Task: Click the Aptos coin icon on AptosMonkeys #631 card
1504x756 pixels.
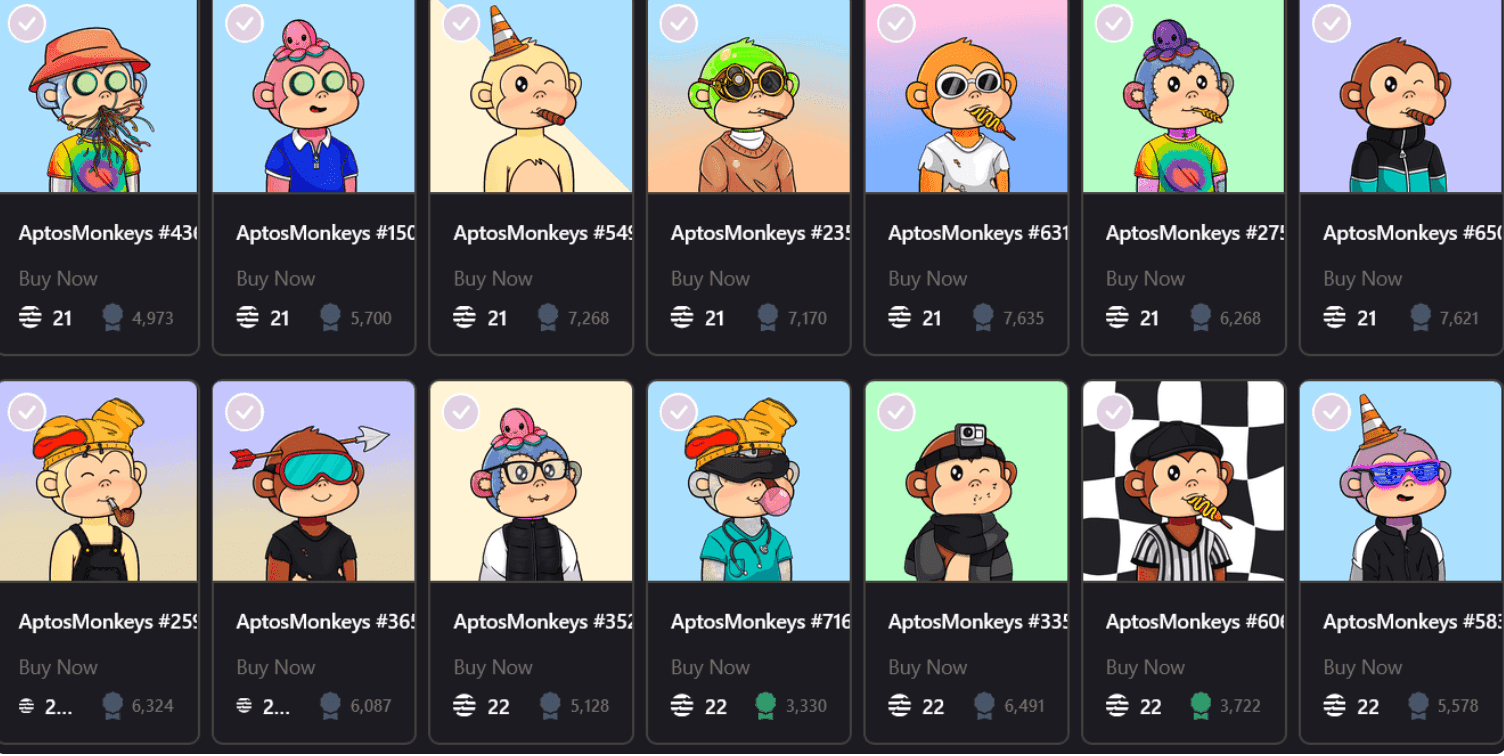Action: (901, 318)
